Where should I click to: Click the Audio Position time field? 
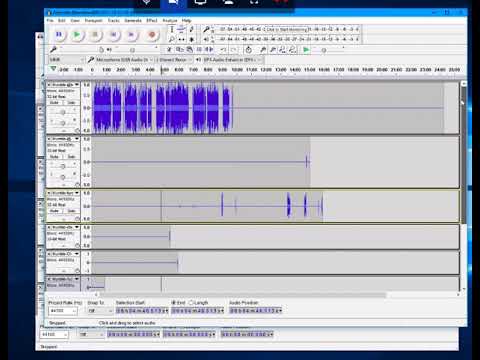(x=256, y=311)
